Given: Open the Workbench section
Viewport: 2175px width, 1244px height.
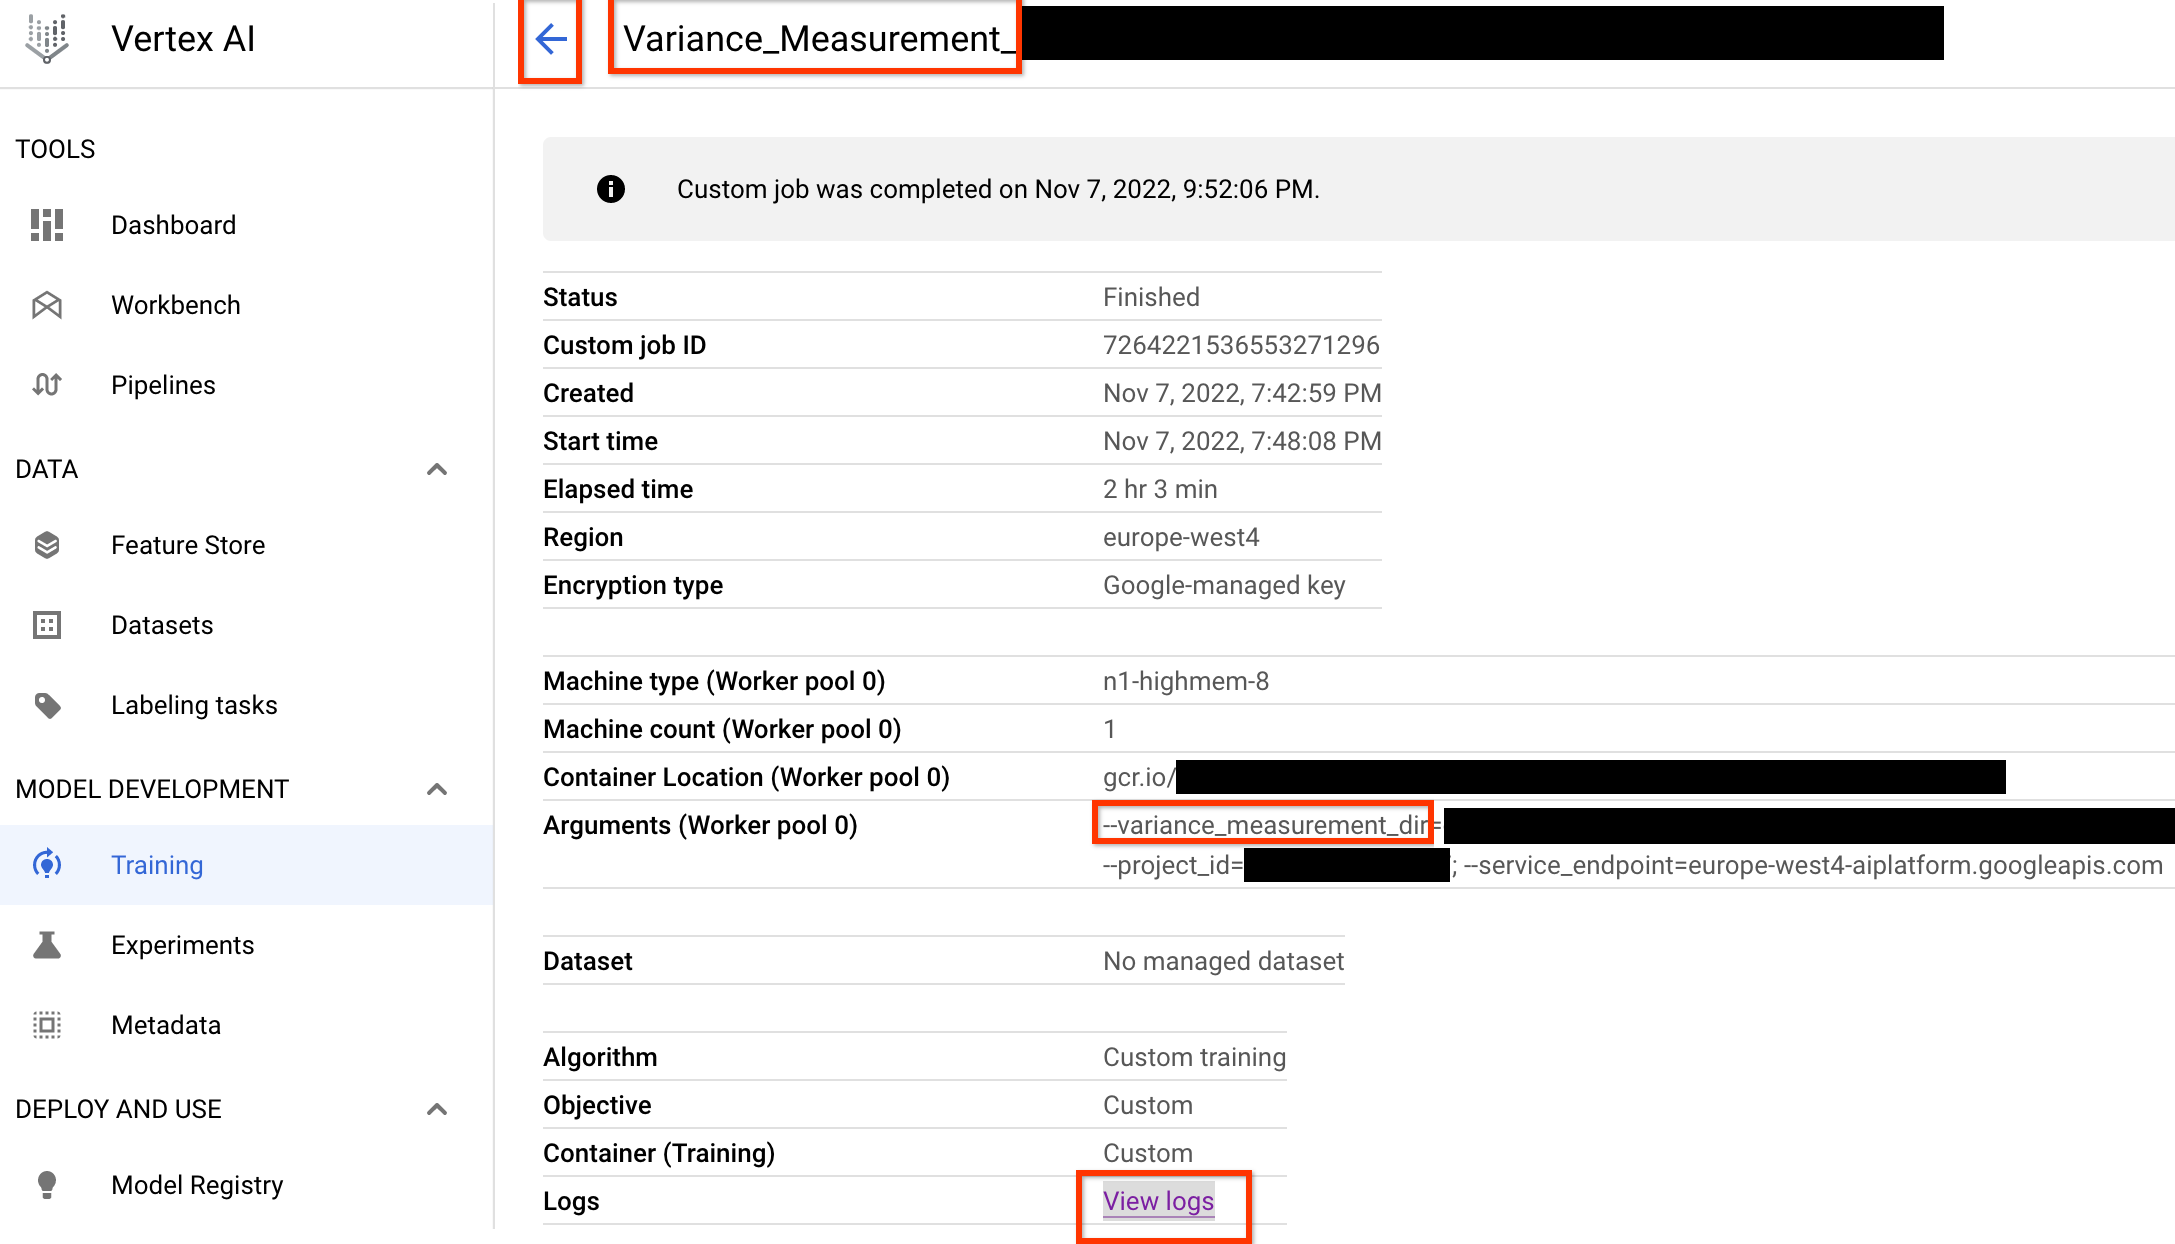Looking at the screenshot, I should click(x=175, y=305).
